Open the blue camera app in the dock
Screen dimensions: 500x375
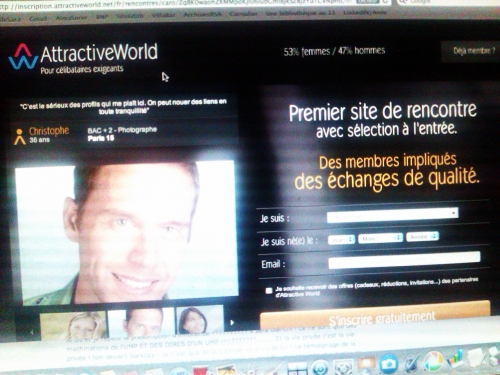(388, 364)
